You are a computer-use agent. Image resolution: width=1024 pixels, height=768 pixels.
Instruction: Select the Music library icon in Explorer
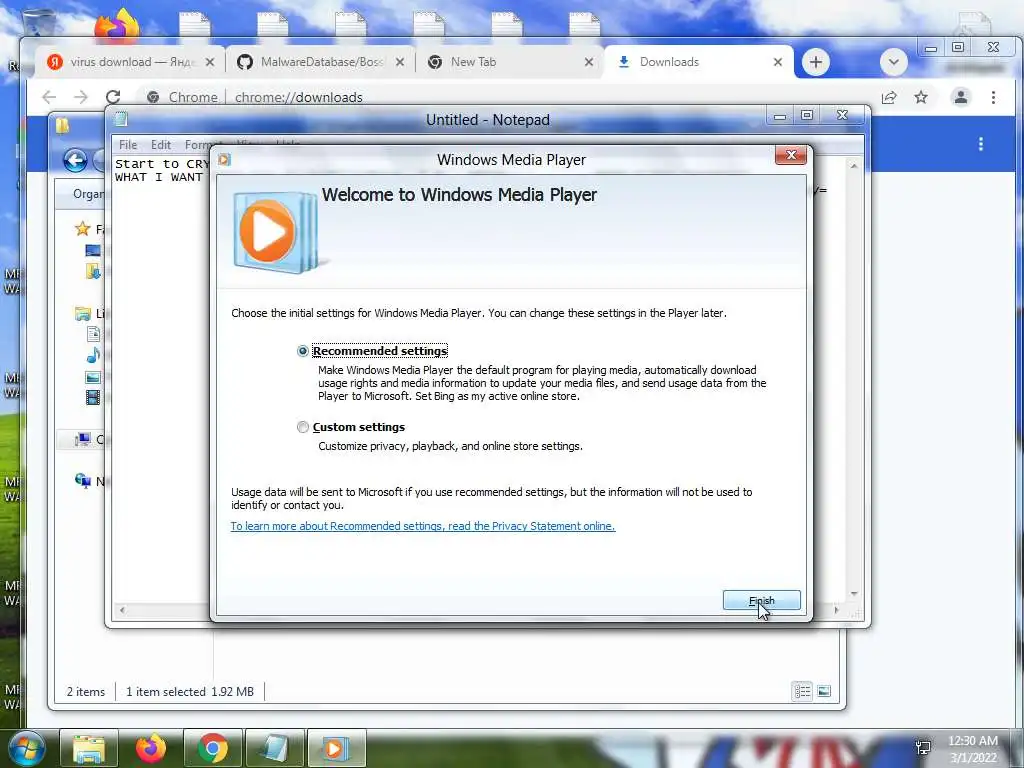coord(93,355)
